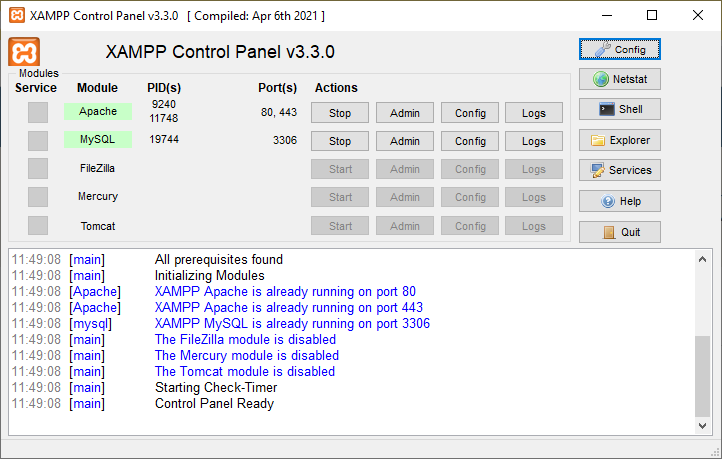
Task: Maximize the XAMPP Control Panel window
Action: [652, 15]
